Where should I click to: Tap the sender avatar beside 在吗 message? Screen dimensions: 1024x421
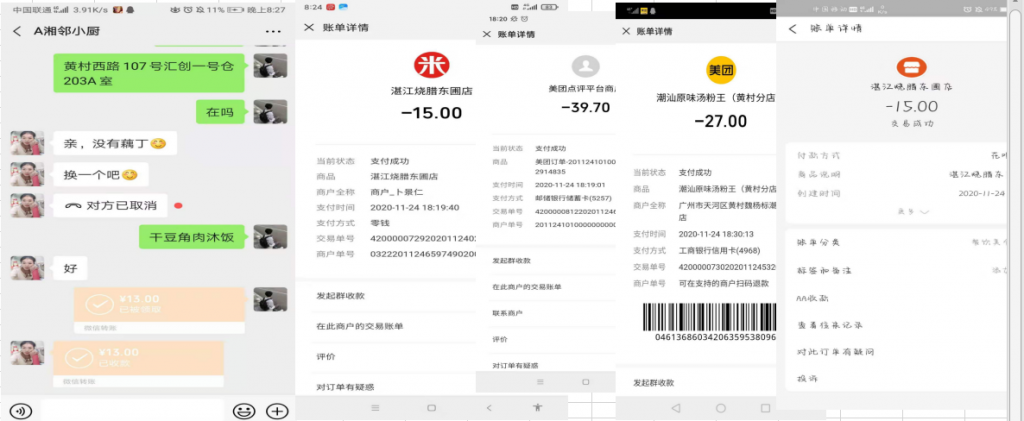[x=270, y=112]
